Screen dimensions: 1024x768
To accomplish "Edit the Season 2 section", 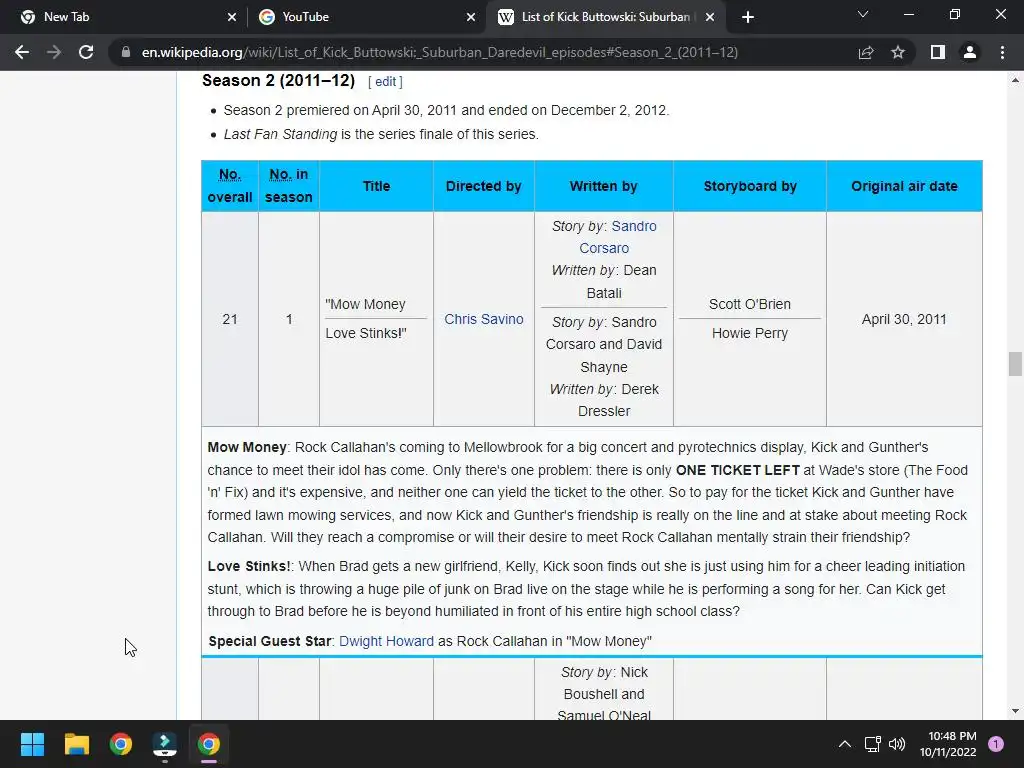I will tap(385, 82).
